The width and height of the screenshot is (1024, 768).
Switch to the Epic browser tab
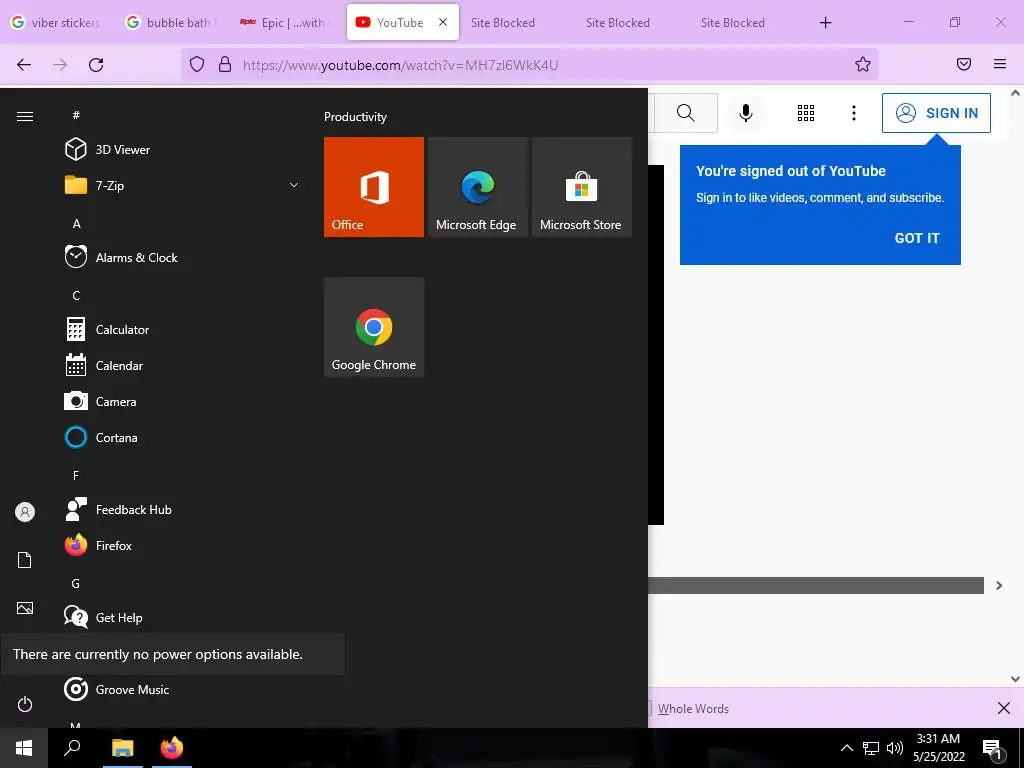pos(286,22)
